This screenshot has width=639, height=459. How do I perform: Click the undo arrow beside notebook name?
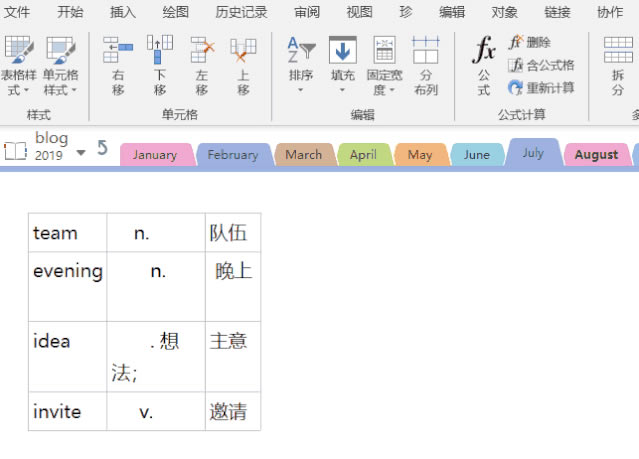(x=102, y=148)
